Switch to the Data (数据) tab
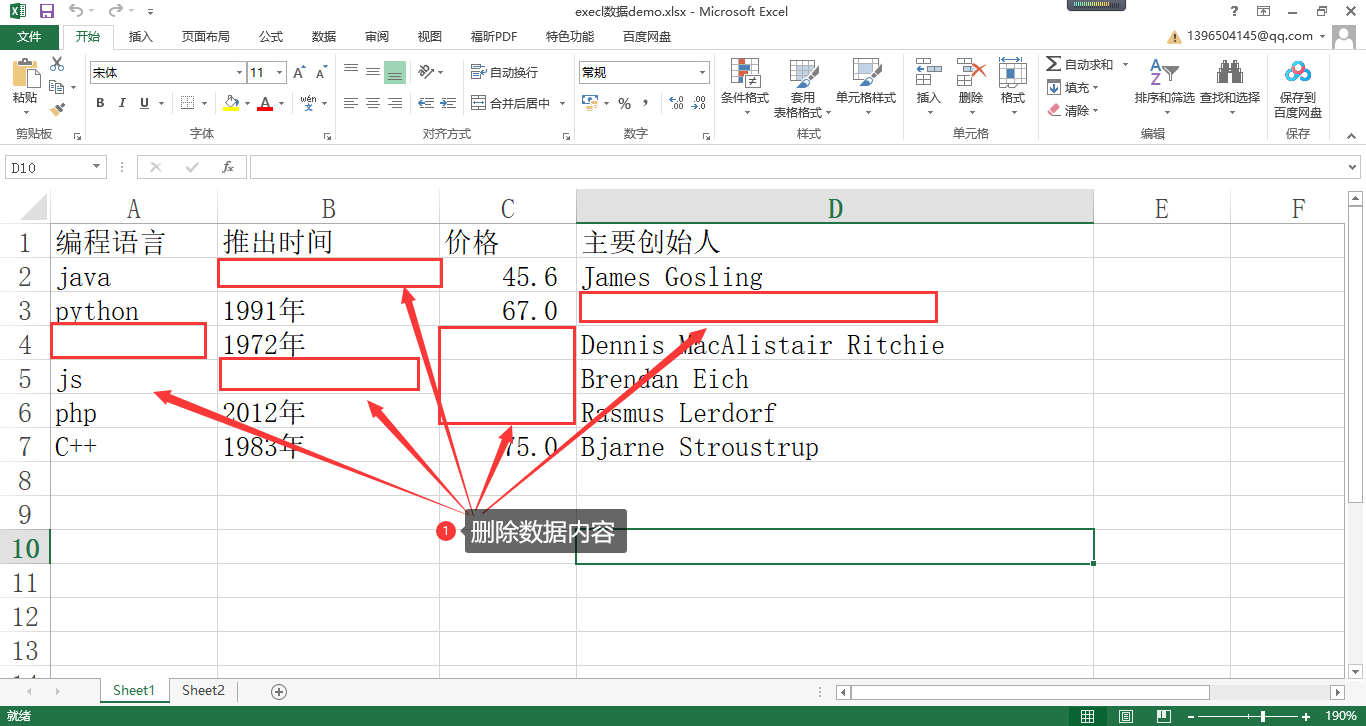This screenshot has height=726, width=1366. (324, 36)
